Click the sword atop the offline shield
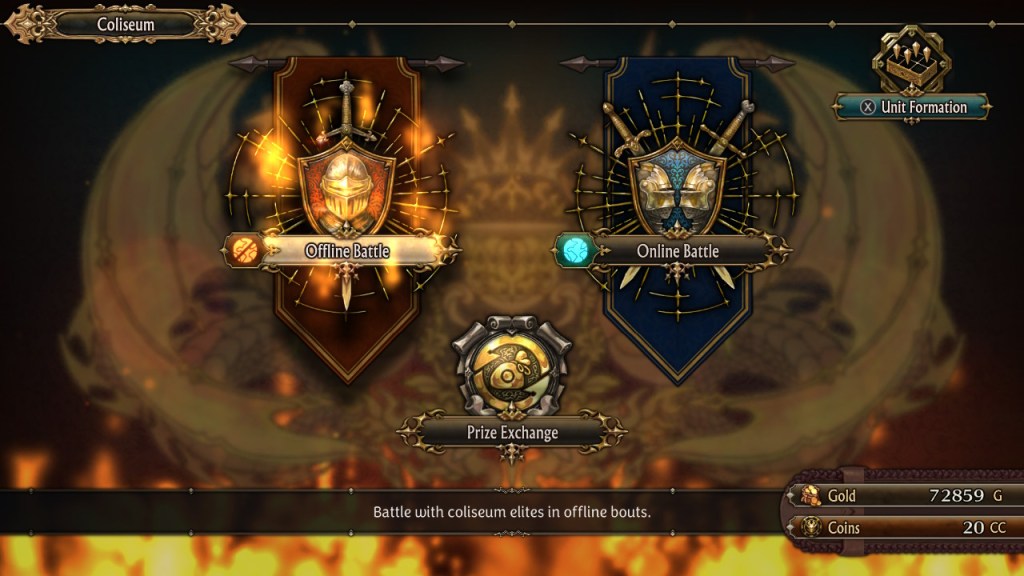 [x=346, y=110]
